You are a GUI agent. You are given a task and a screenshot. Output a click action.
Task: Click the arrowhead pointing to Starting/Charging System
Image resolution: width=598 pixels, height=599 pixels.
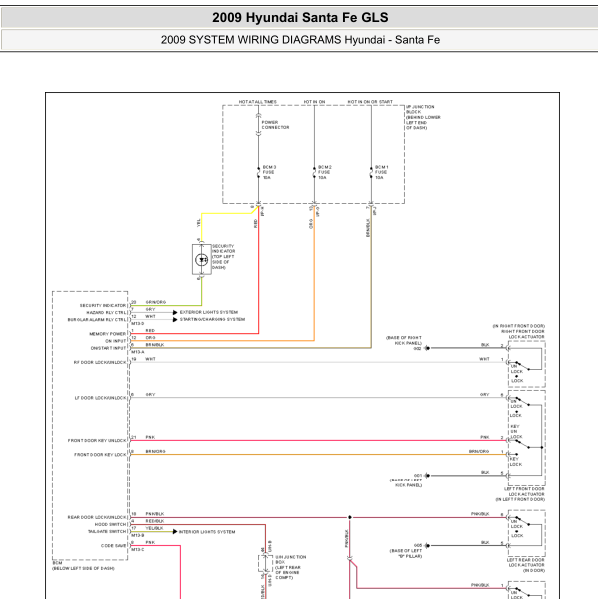(175, 319)
